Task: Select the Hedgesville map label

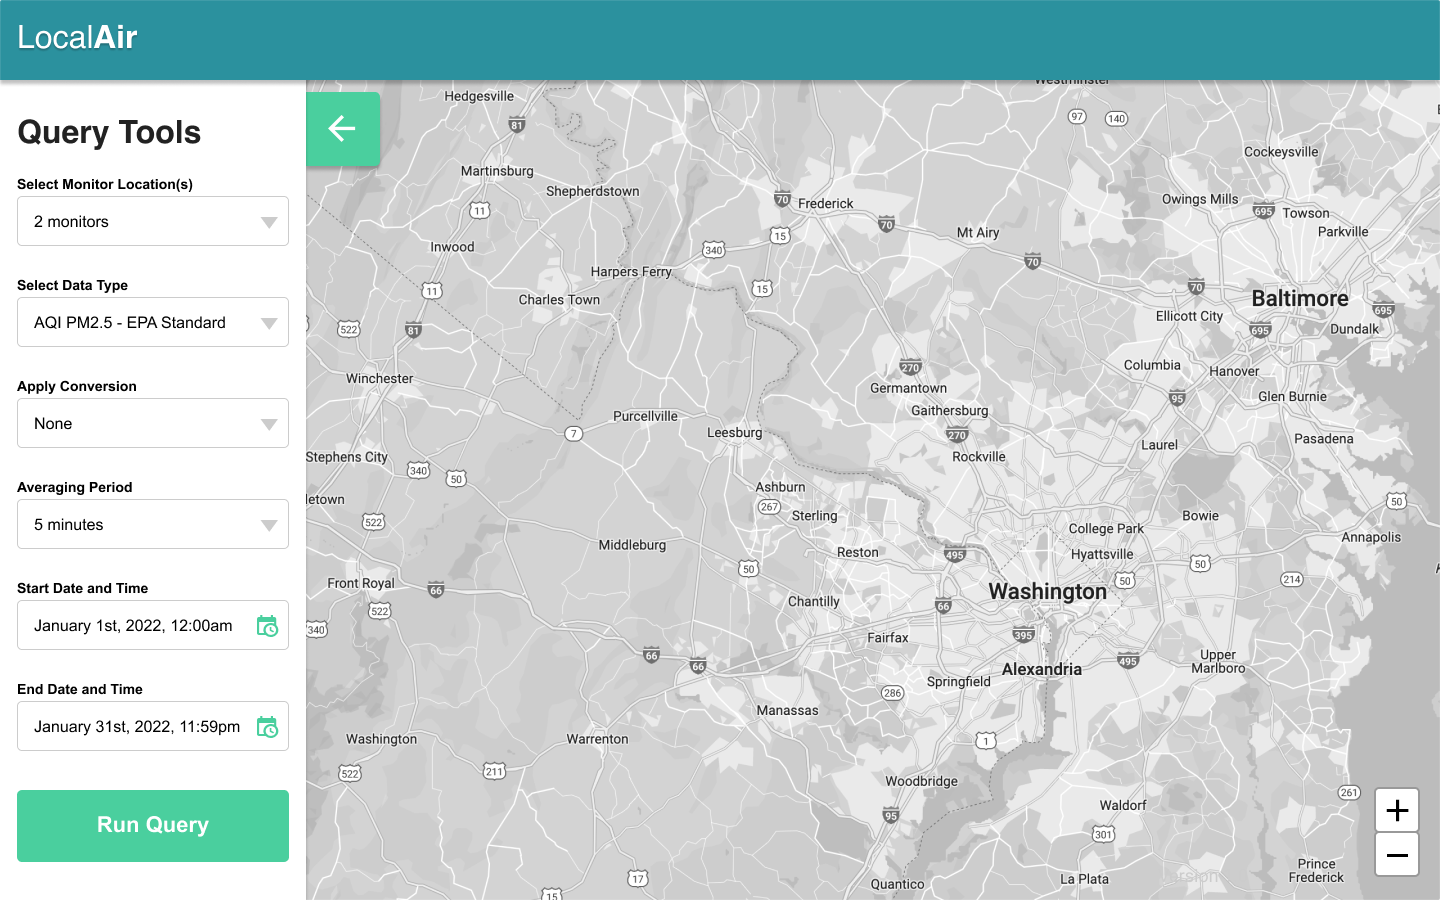Action: pyautogui.click(x=479, y=97)
